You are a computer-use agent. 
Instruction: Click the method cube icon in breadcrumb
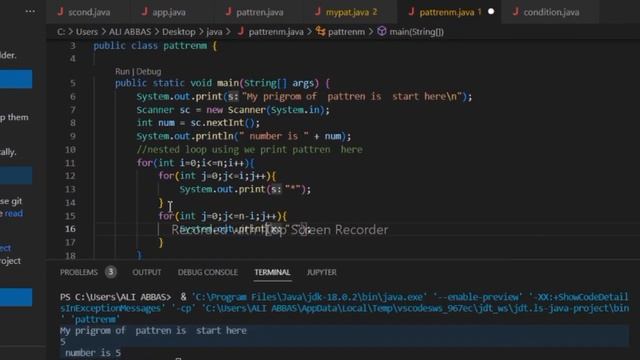pos(382,31)
